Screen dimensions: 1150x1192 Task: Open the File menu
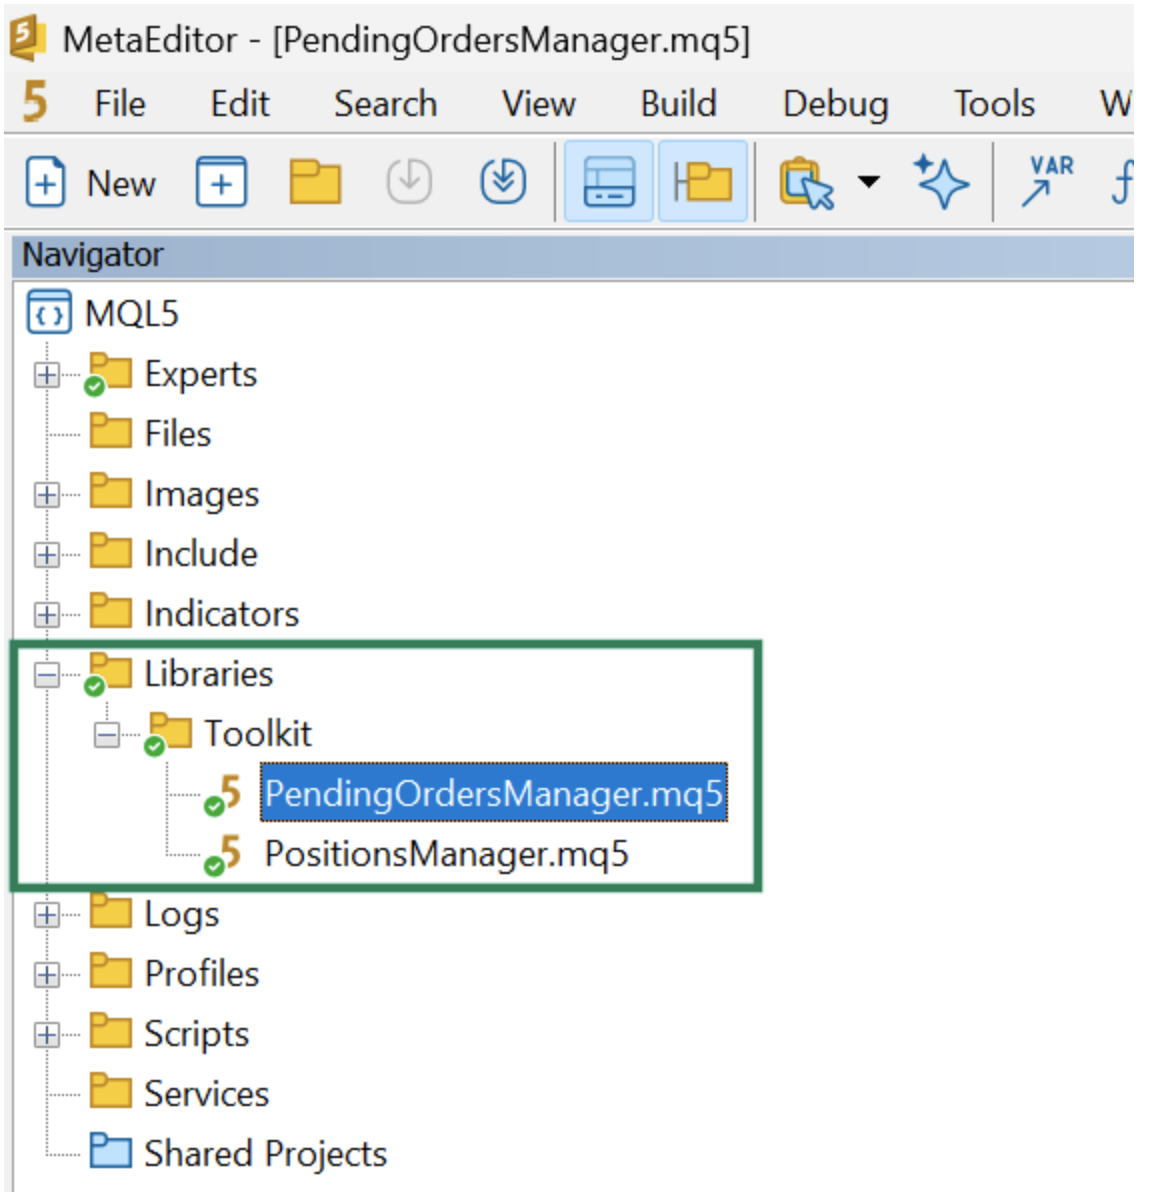(119, 103)
